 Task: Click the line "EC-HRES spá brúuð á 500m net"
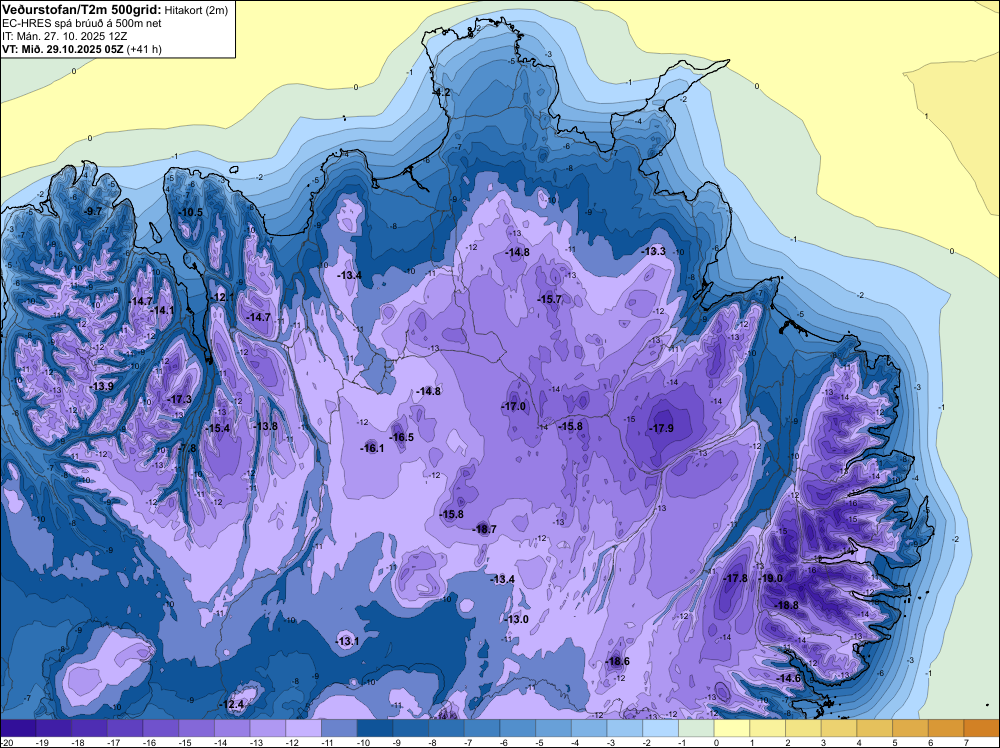tap(82, 24)
